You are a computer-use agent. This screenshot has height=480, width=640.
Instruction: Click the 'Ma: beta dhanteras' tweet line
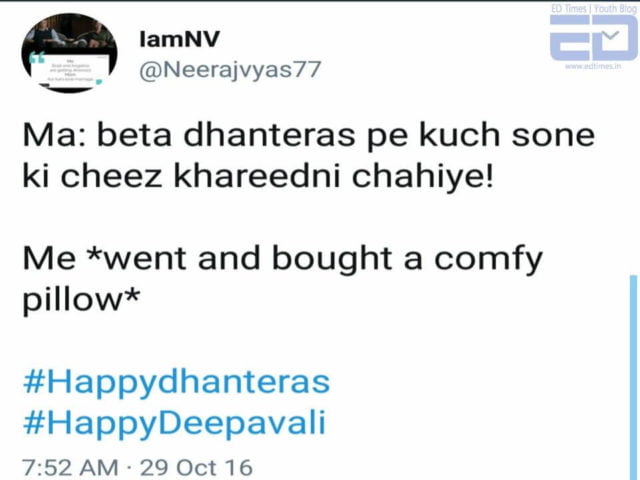309,136
